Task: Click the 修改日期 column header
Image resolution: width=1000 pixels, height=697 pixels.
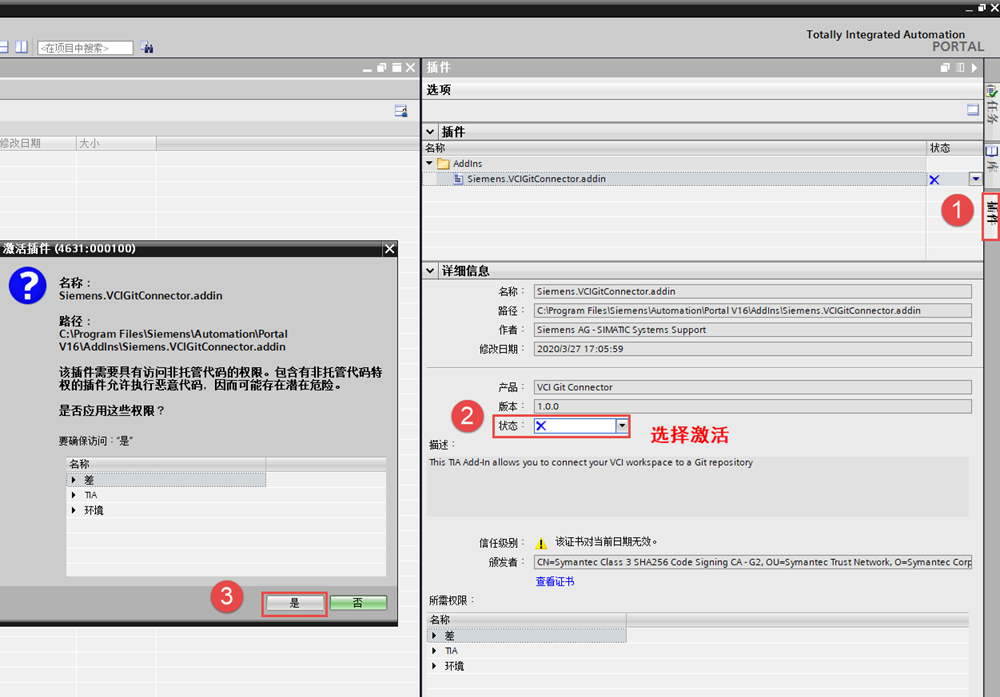Action: 38,143
